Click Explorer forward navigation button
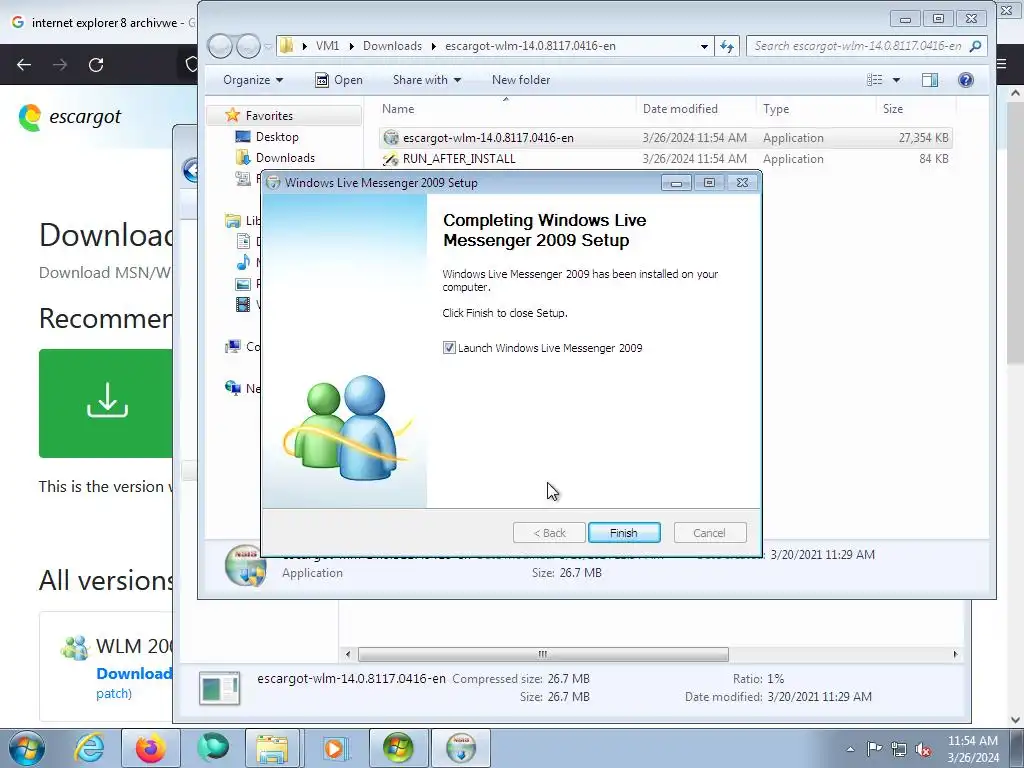The image size is (1024, 768). click(248, 46)
